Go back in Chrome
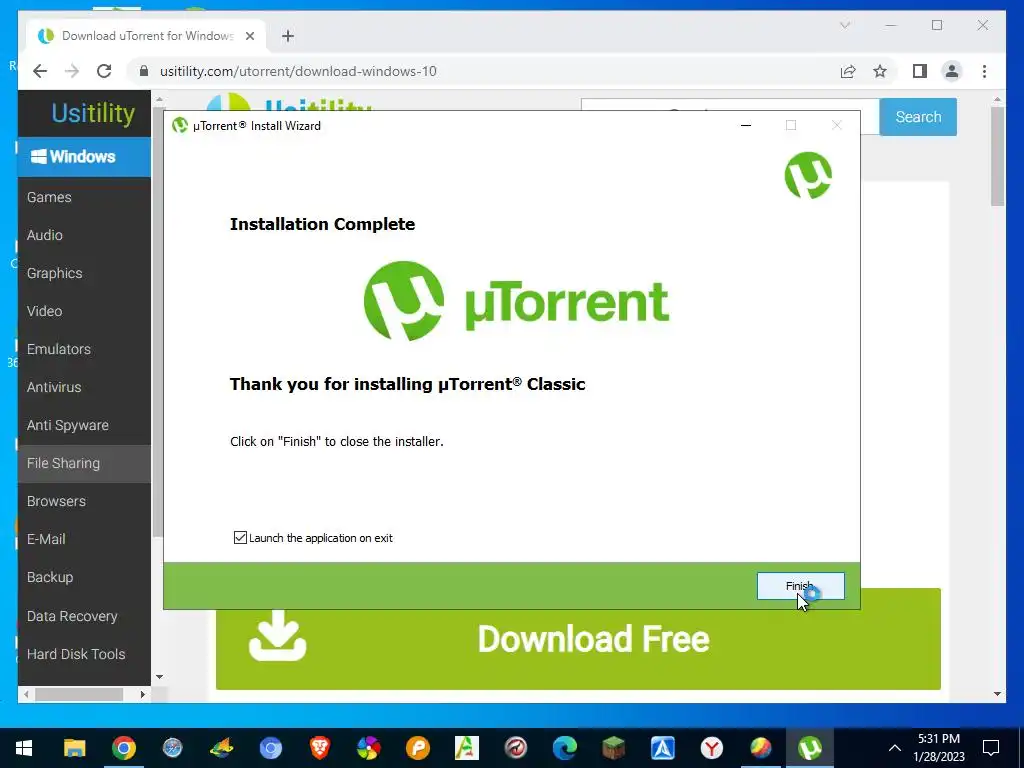This screenshot has height=768, width=1024. [x=40, y=71]
